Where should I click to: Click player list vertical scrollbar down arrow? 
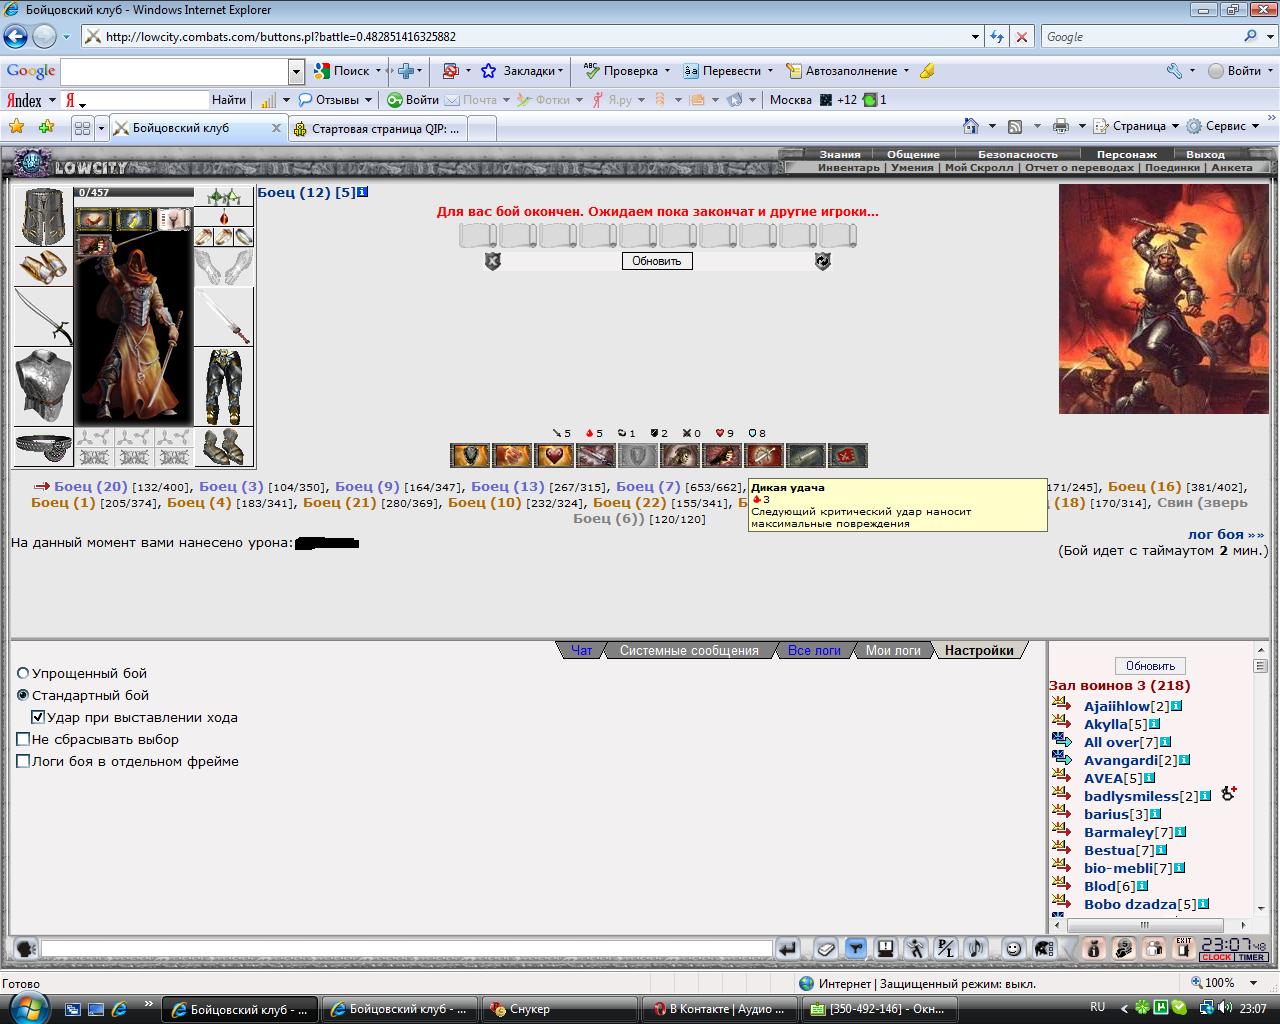[x=1260, y=909]
